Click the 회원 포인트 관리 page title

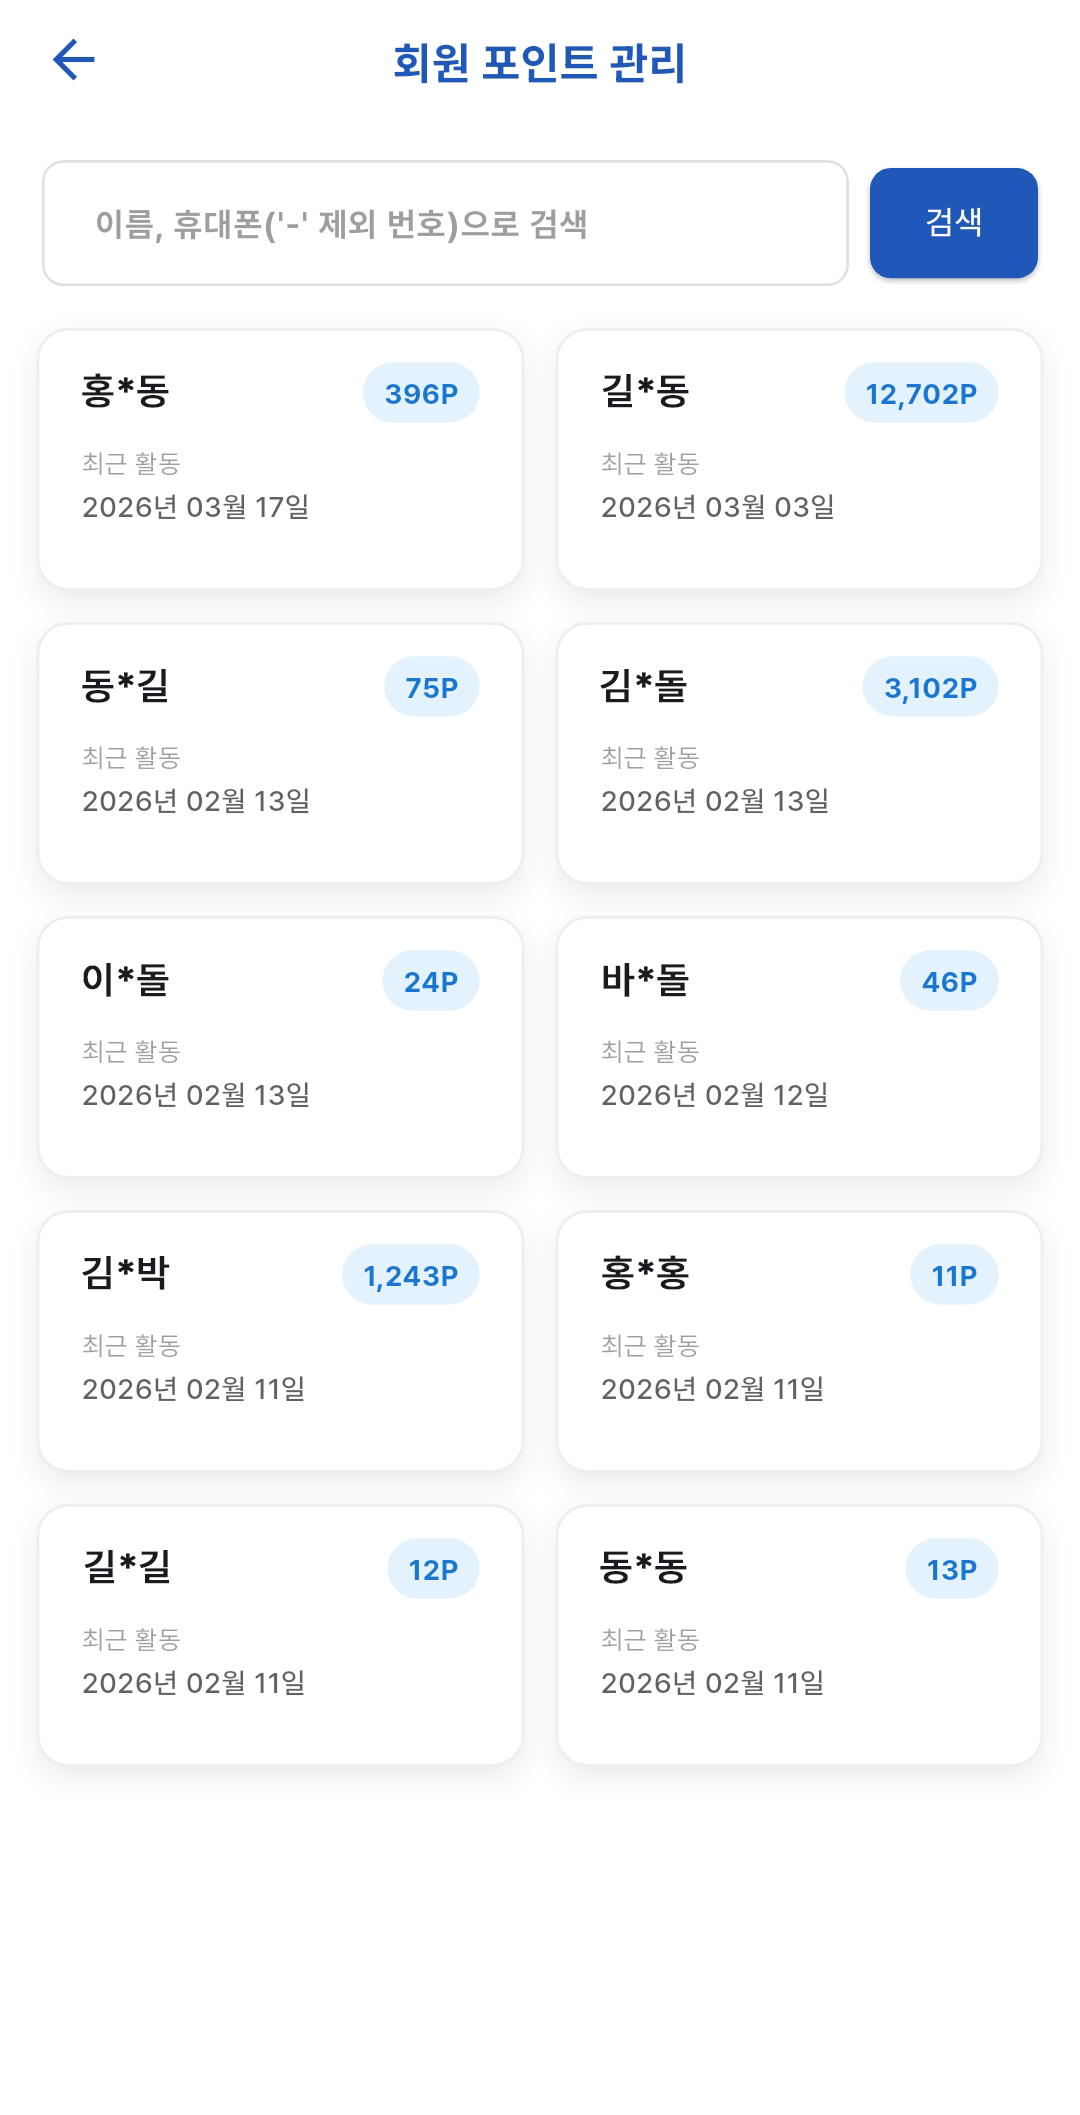pyautogui.click(x=539, y=62)
